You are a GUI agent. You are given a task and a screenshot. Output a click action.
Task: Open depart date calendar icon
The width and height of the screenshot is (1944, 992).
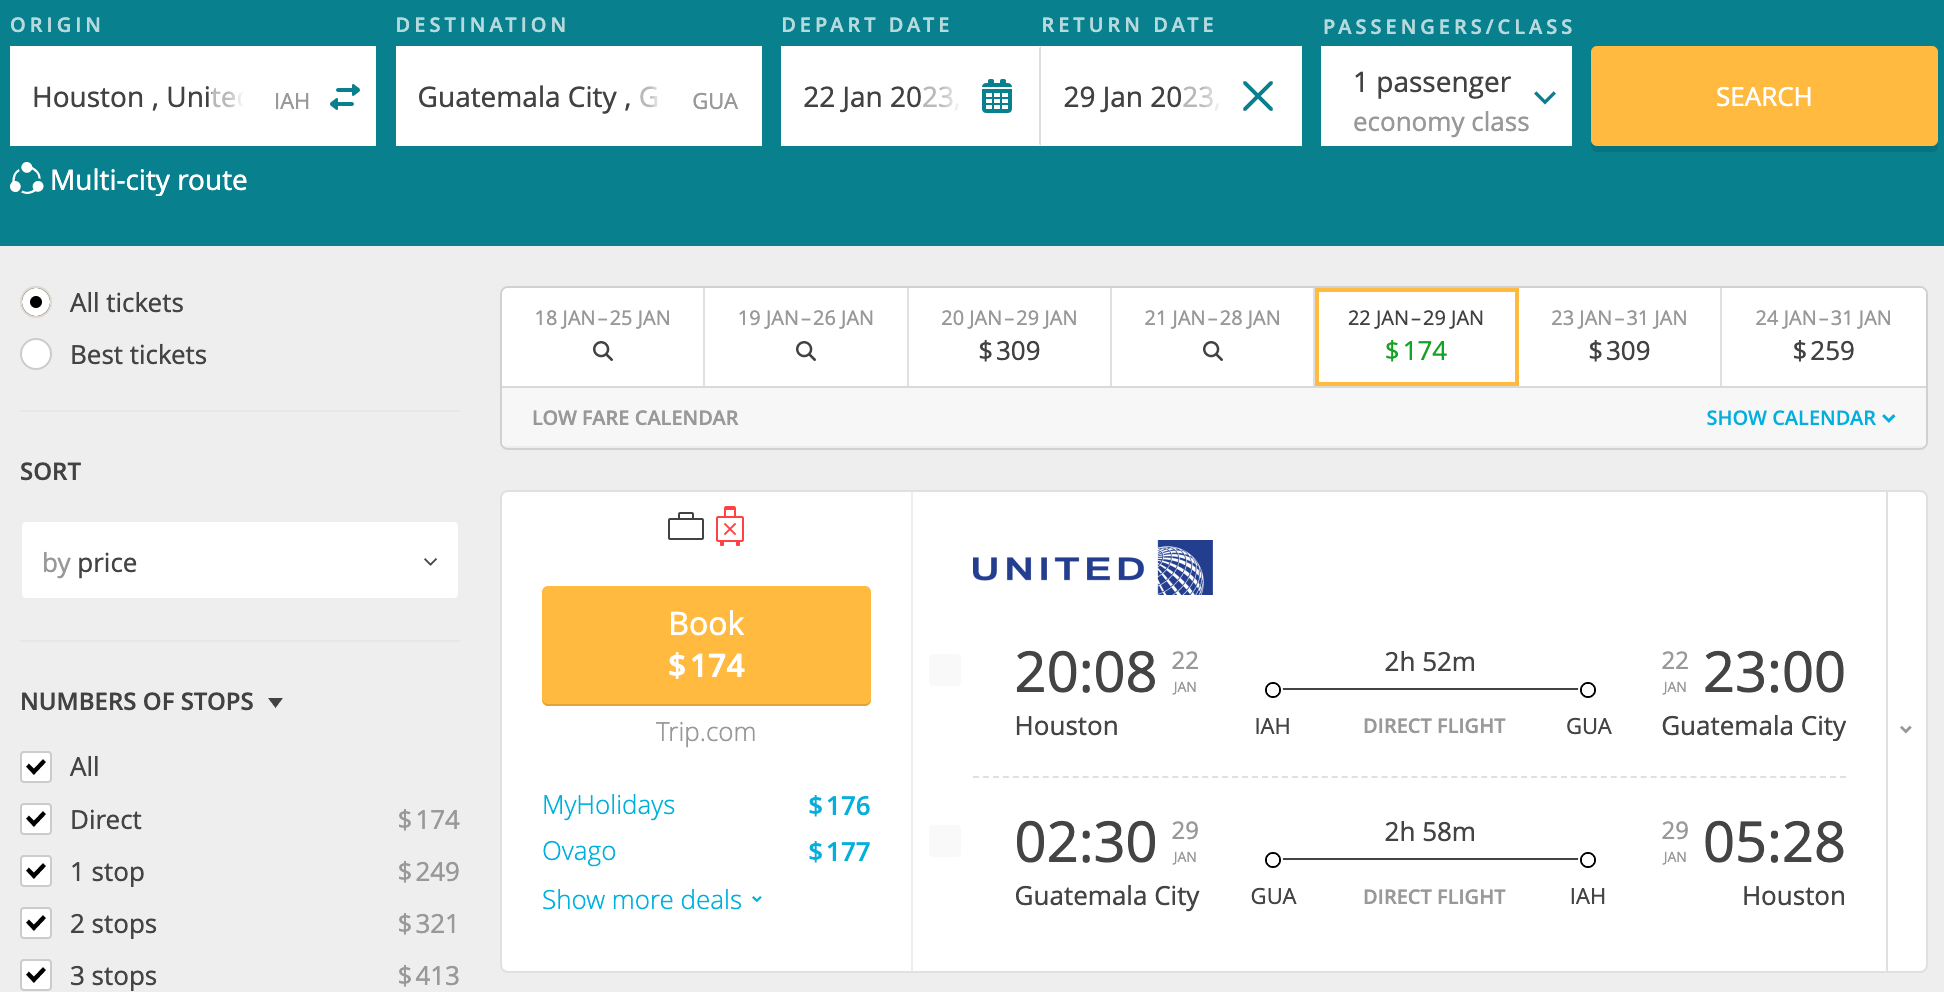[x=997, y=97]
